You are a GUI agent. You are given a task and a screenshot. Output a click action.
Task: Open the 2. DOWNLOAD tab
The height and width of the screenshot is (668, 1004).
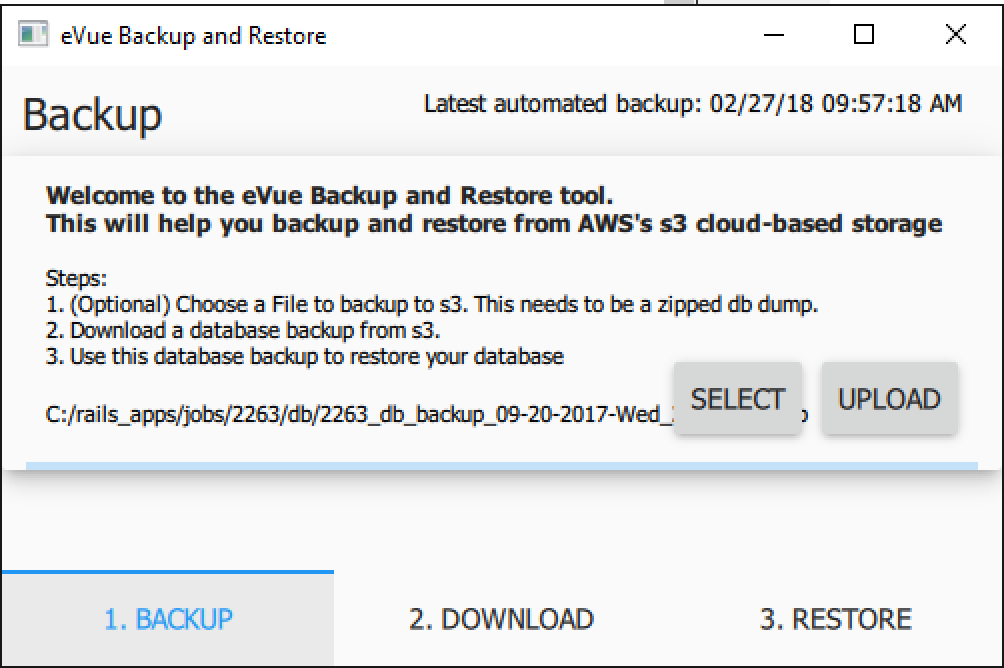coord(501,619)
